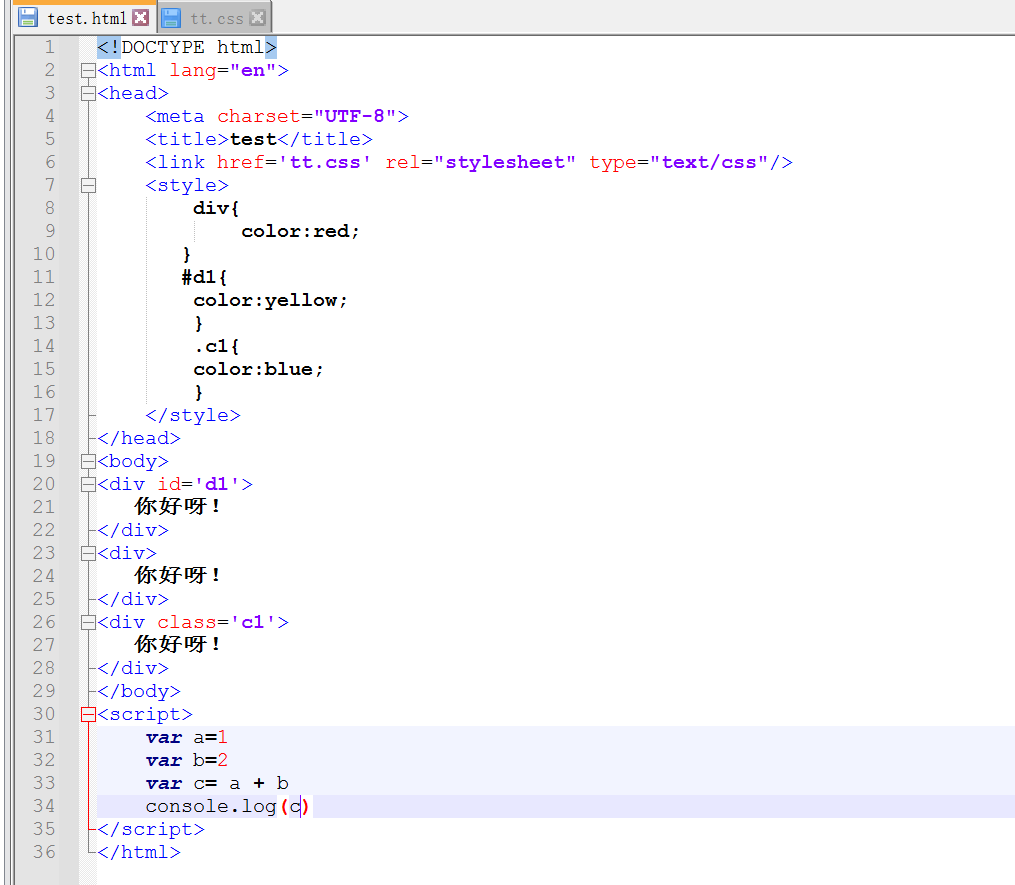This screenshot has height=885, width=1015.
Task: Click the closing </html> tag
Action: pos(139,853)
